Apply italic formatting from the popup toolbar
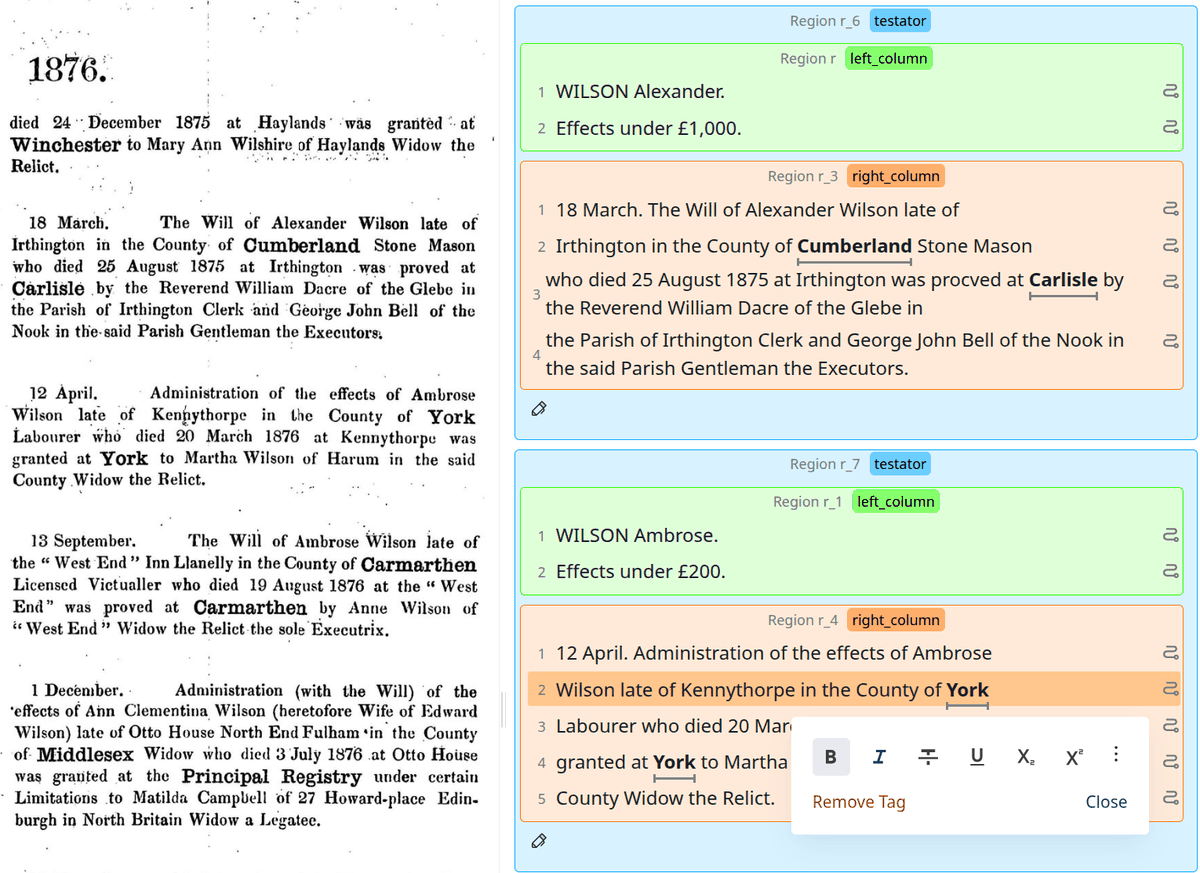Viewport: 1200px width, 873px height. [878, 757]
